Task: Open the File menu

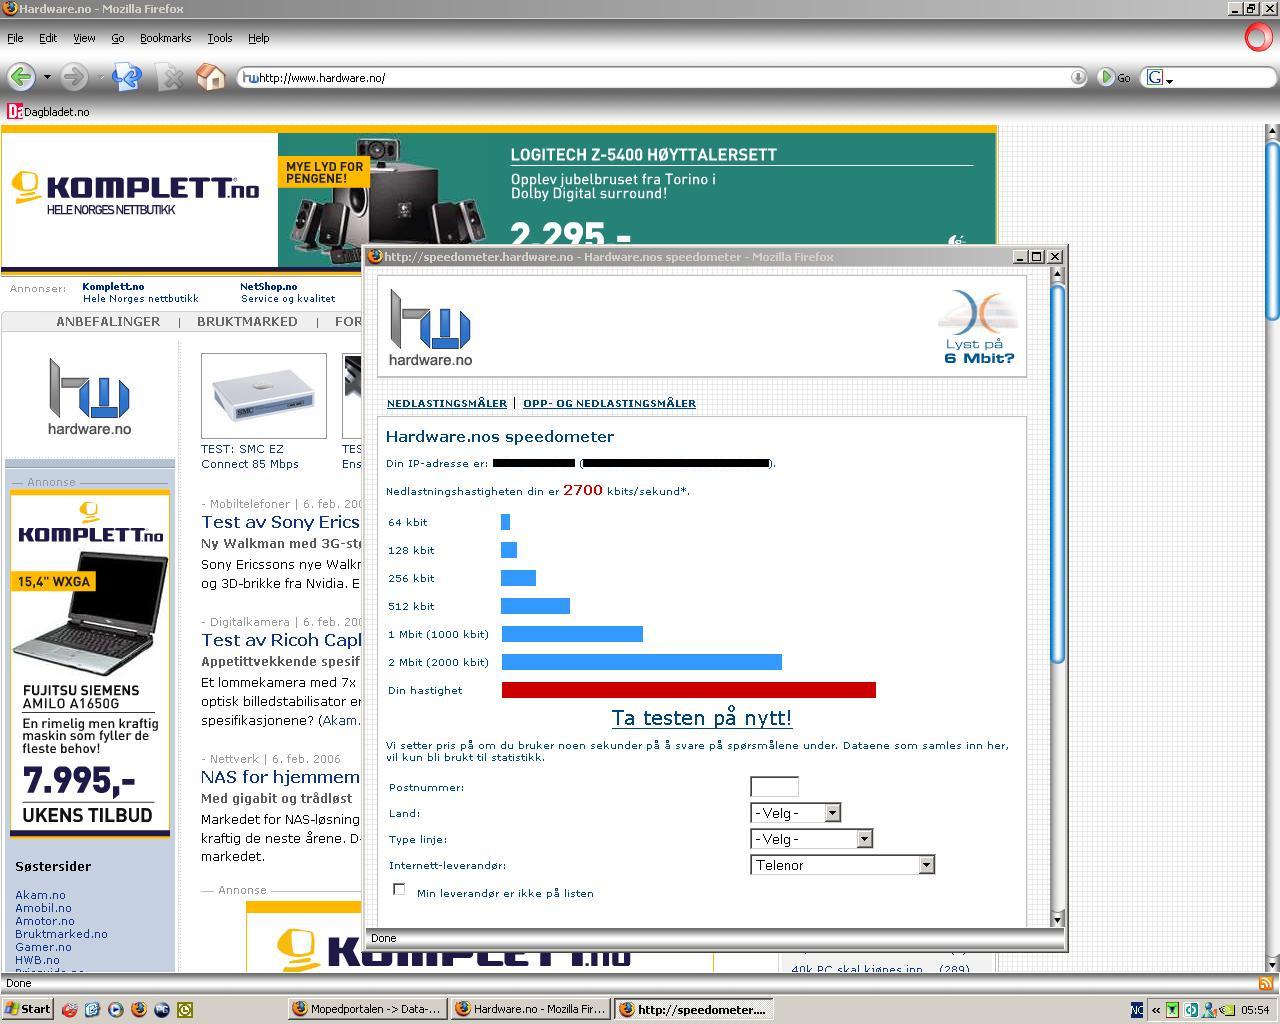Action: tap(15, 38)
